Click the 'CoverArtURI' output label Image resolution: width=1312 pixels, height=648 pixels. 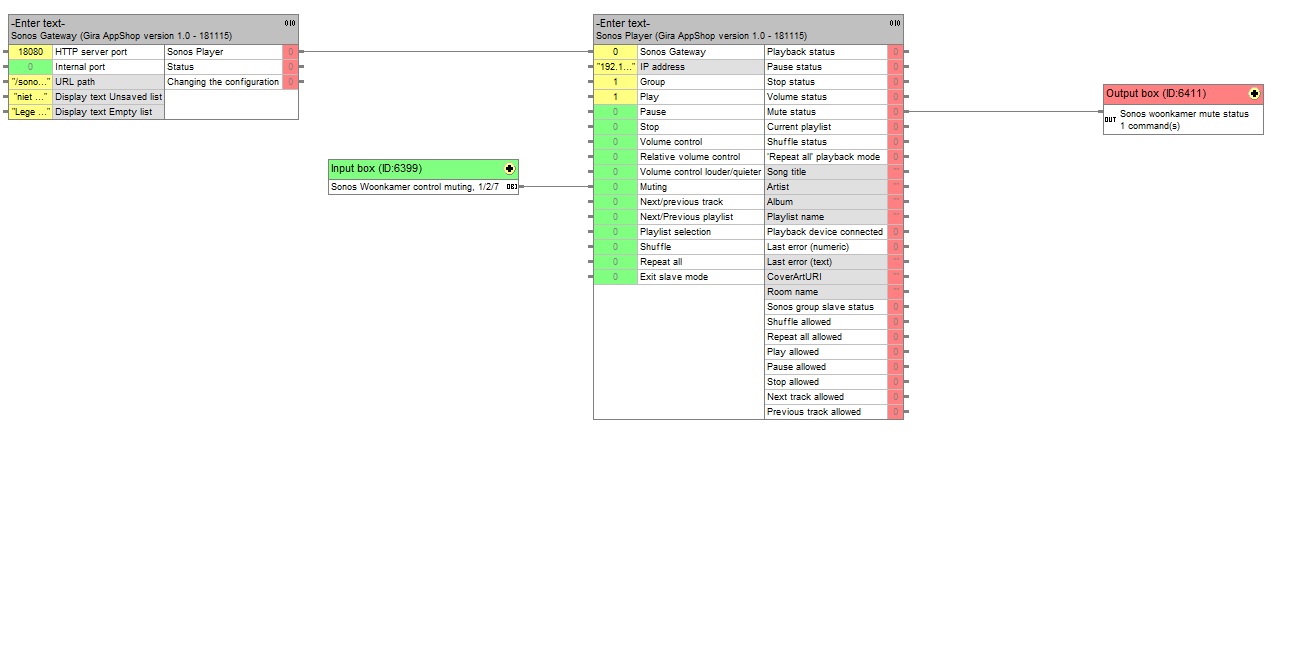click(x=793, y=277)
